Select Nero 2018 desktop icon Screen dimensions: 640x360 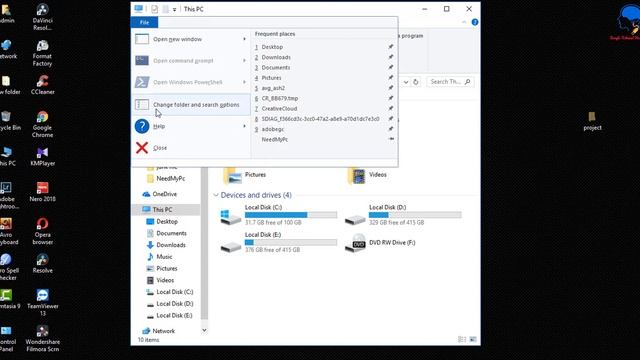point(42,192)
